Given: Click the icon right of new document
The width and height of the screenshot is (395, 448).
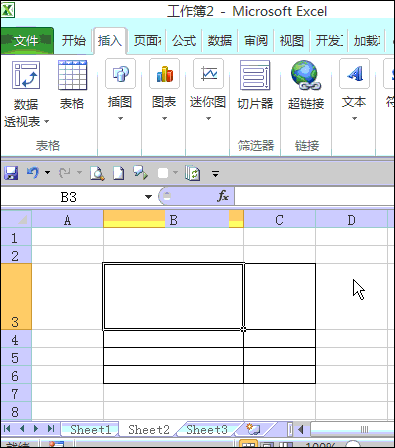Looking at the screenshot, I should click(x=141, y=173).
